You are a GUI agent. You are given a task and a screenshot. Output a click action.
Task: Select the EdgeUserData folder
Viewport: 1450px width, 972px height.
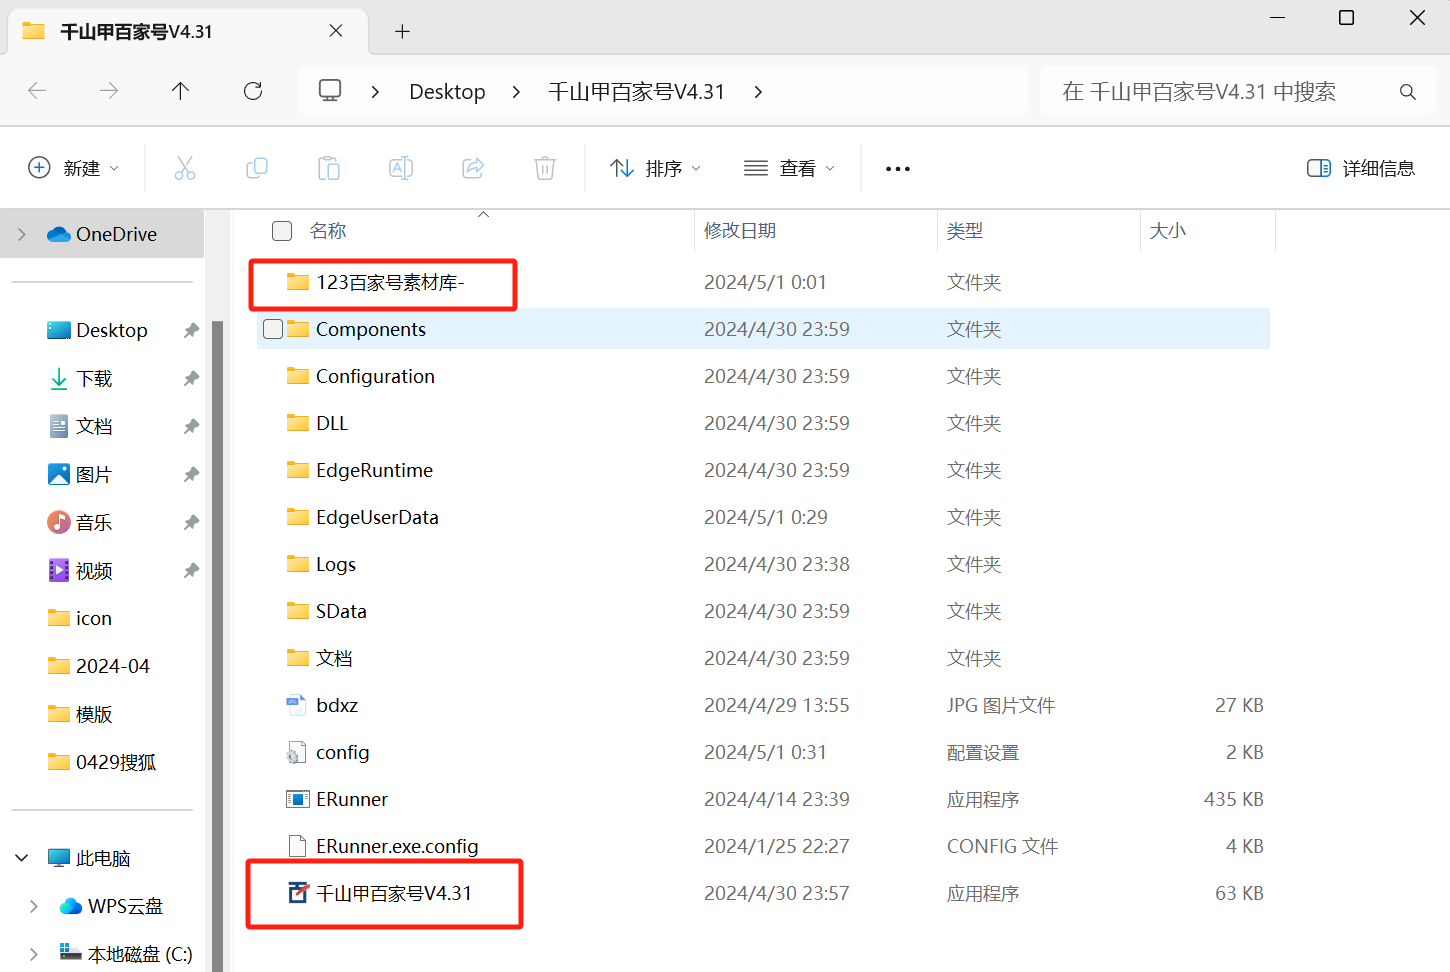pos(763,517)
